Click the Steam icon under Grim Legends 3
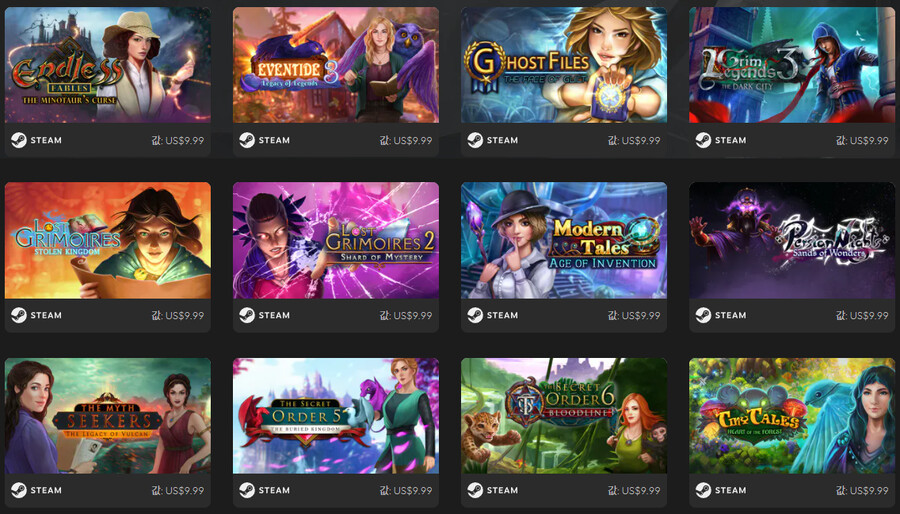The width and height of the screenshot is (900, 514). (703, 140)
